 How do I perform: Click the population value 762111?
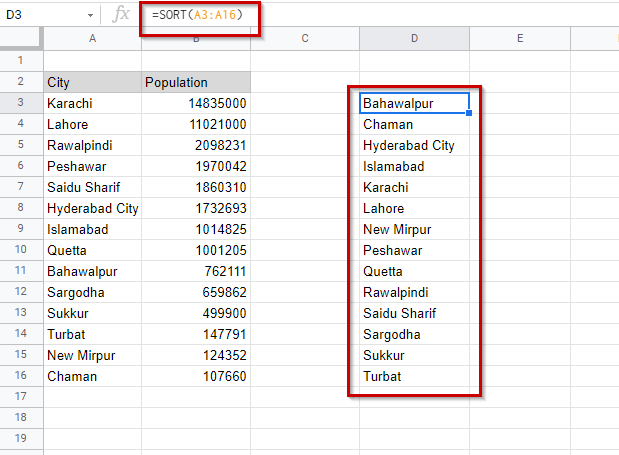[196, 271]
